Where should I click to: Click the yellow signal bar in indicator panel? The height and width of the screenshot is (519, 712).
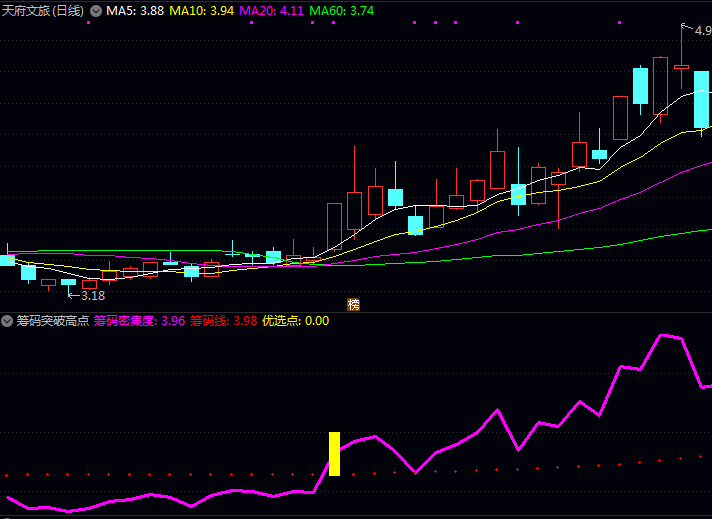pyautogui.click(x=335, y=453)
